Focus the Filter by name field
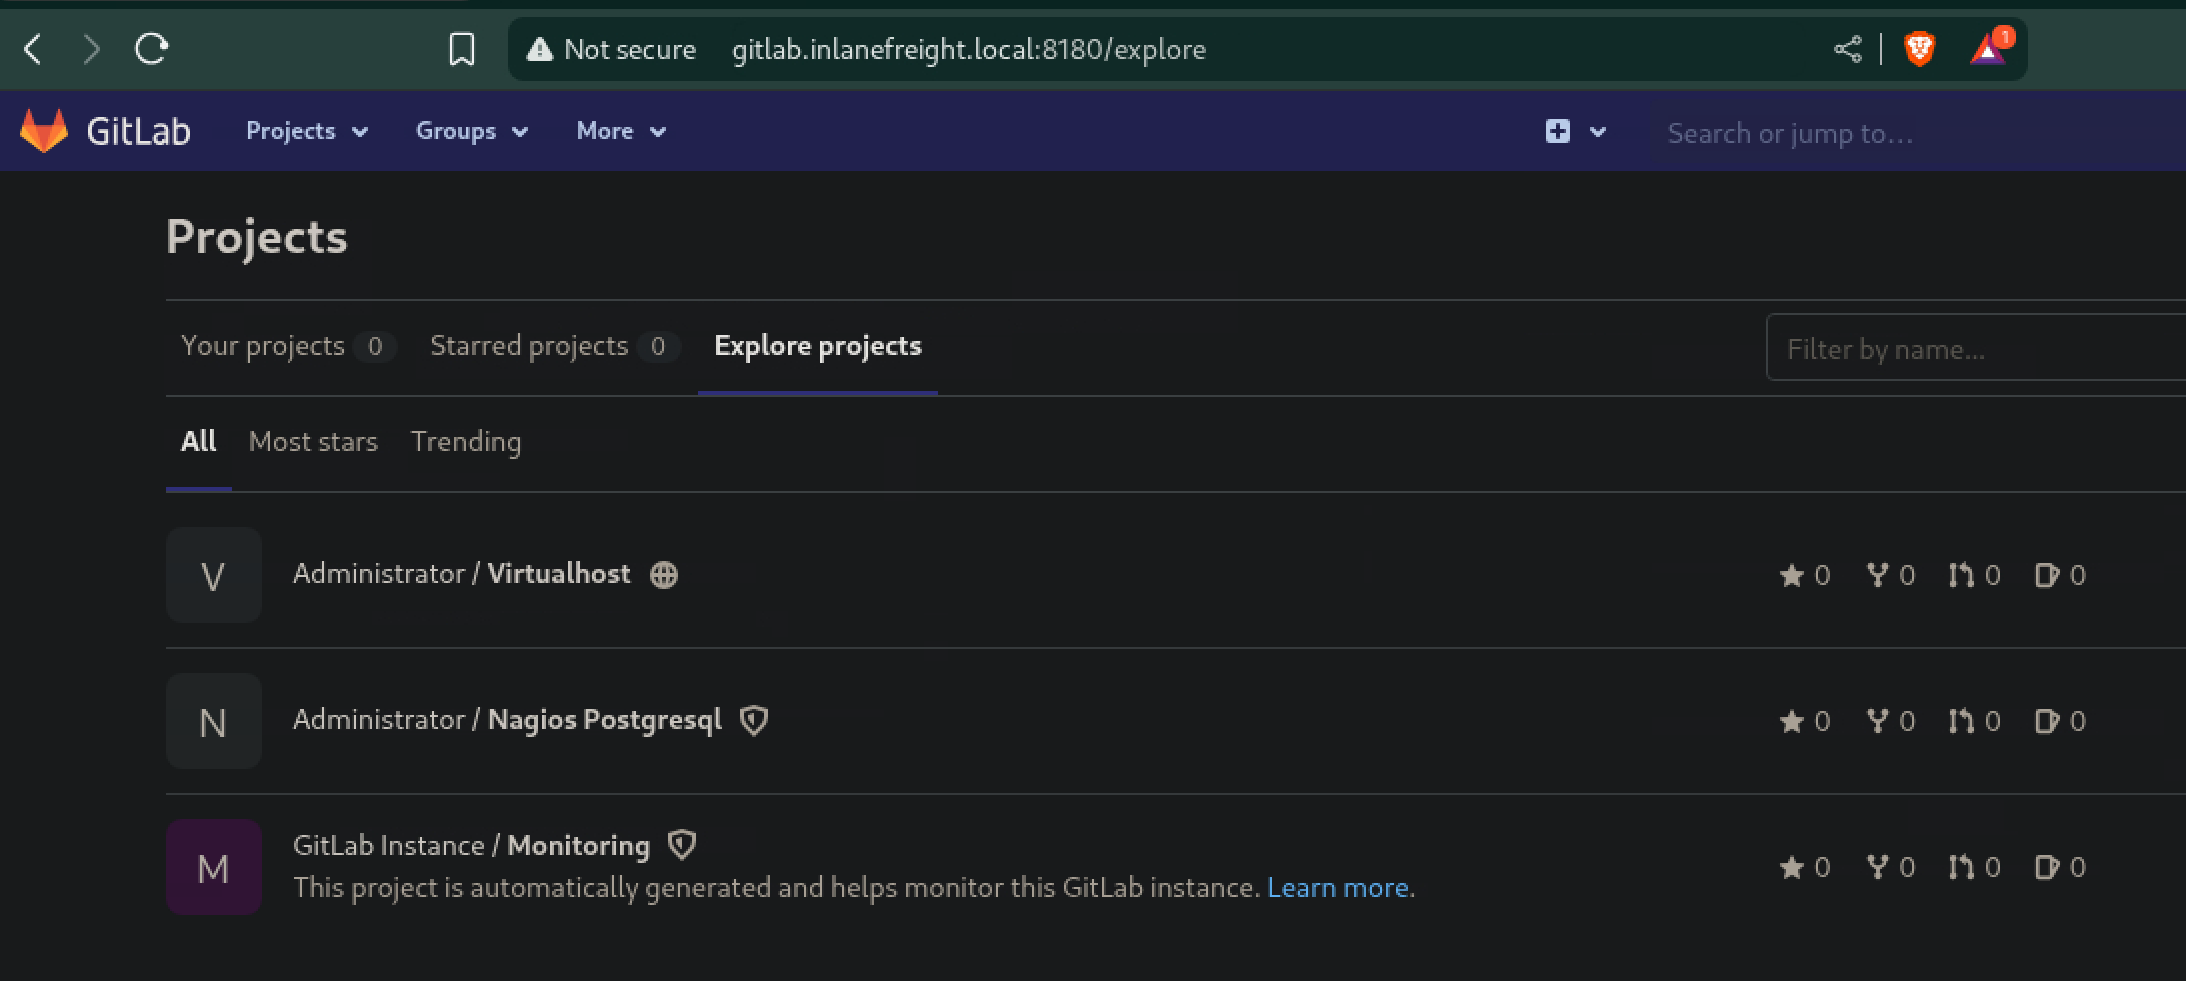Screen dimensions: 2186x981 point(1976,348)
